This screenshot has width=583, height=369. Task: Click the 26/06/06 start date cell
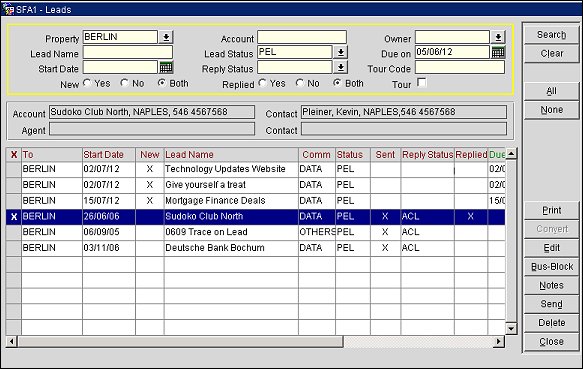109,216
